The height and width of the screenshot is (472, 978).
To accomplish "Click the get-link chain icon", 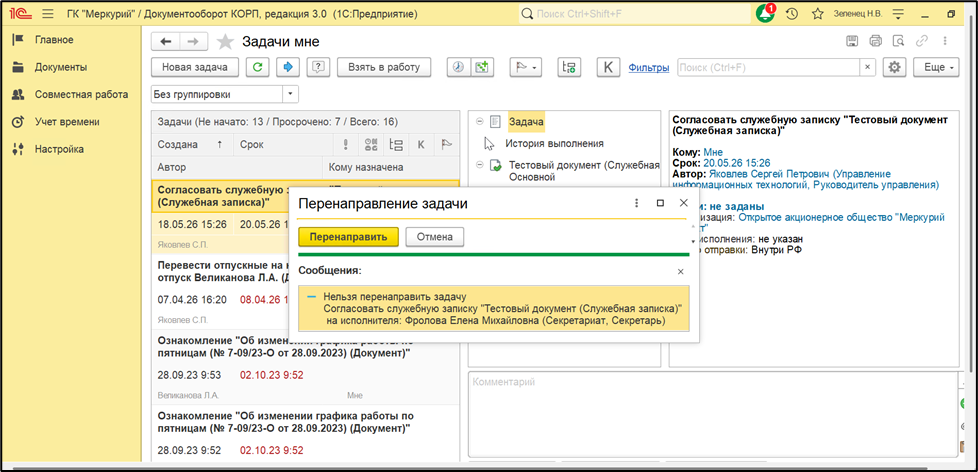I will 921,41.
